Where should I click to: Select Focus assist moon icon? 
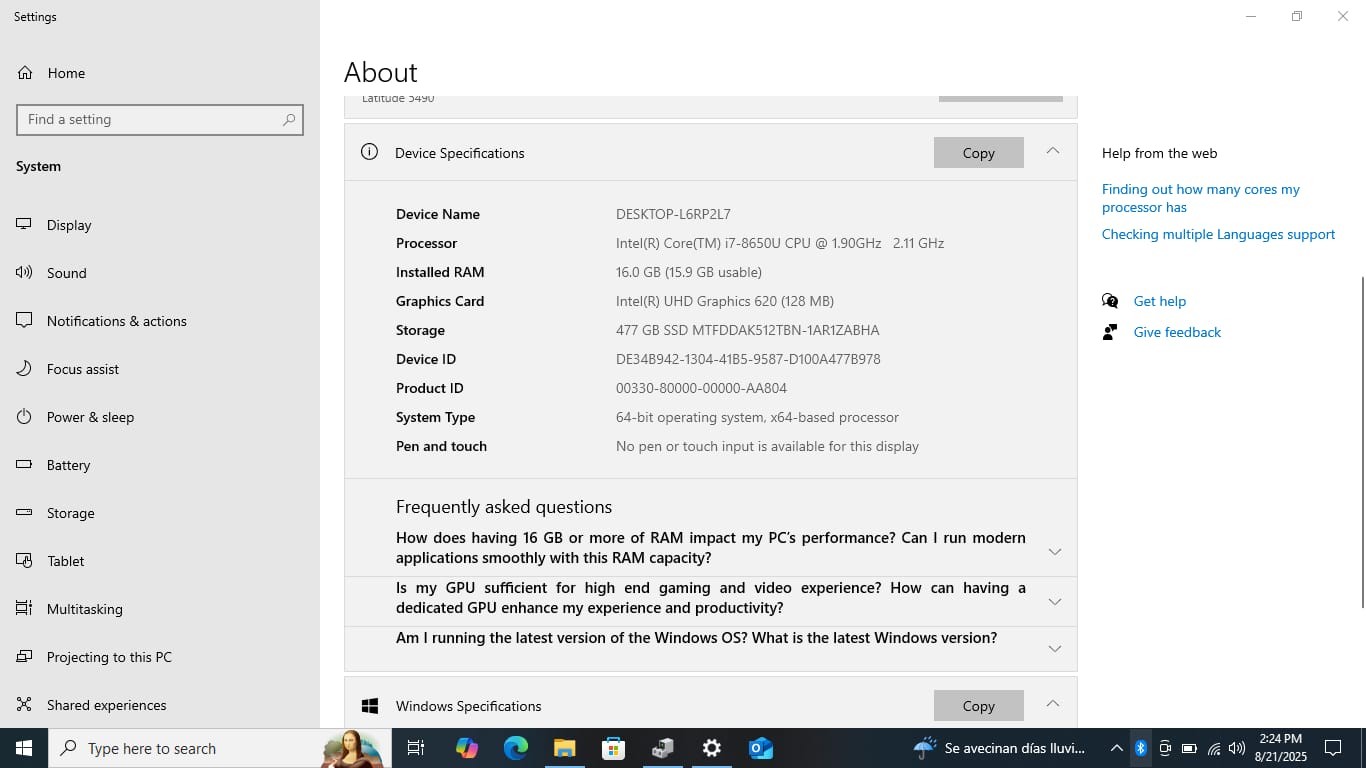tap(25, 369)
